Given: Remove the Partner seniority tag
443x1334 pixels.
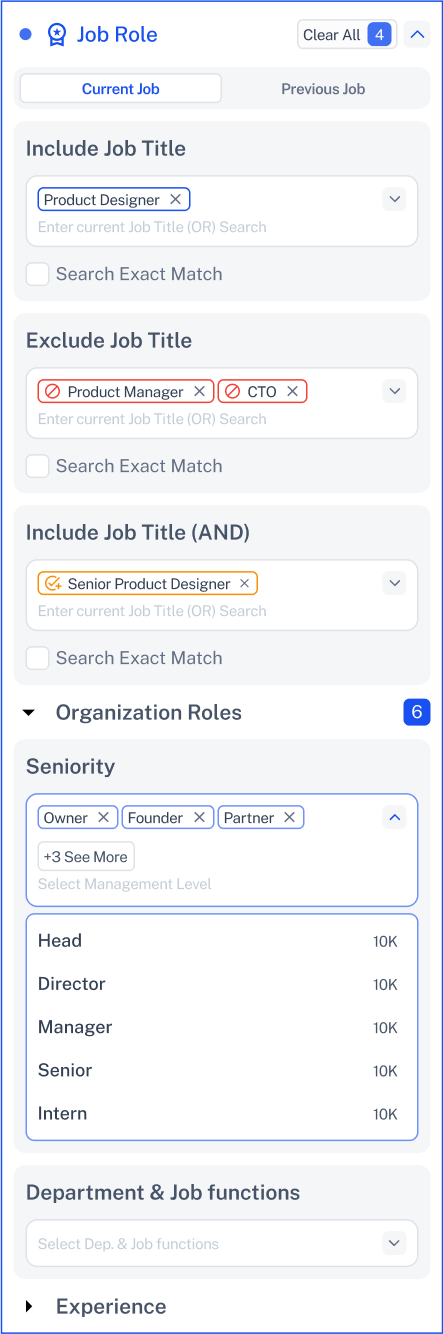Looking at the screenshot, I should [x=289, y=818].
